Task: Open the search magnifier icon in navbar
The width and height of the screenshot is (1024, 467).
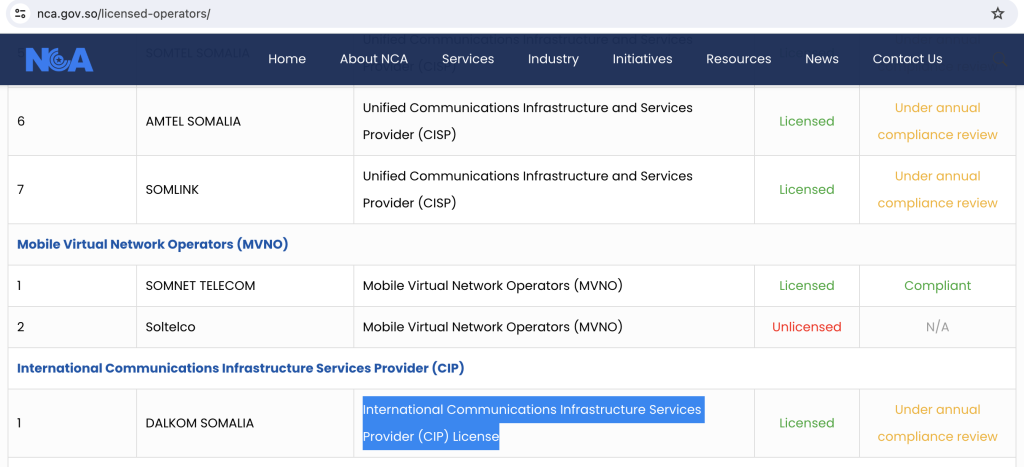Action: pos(1000,59)
